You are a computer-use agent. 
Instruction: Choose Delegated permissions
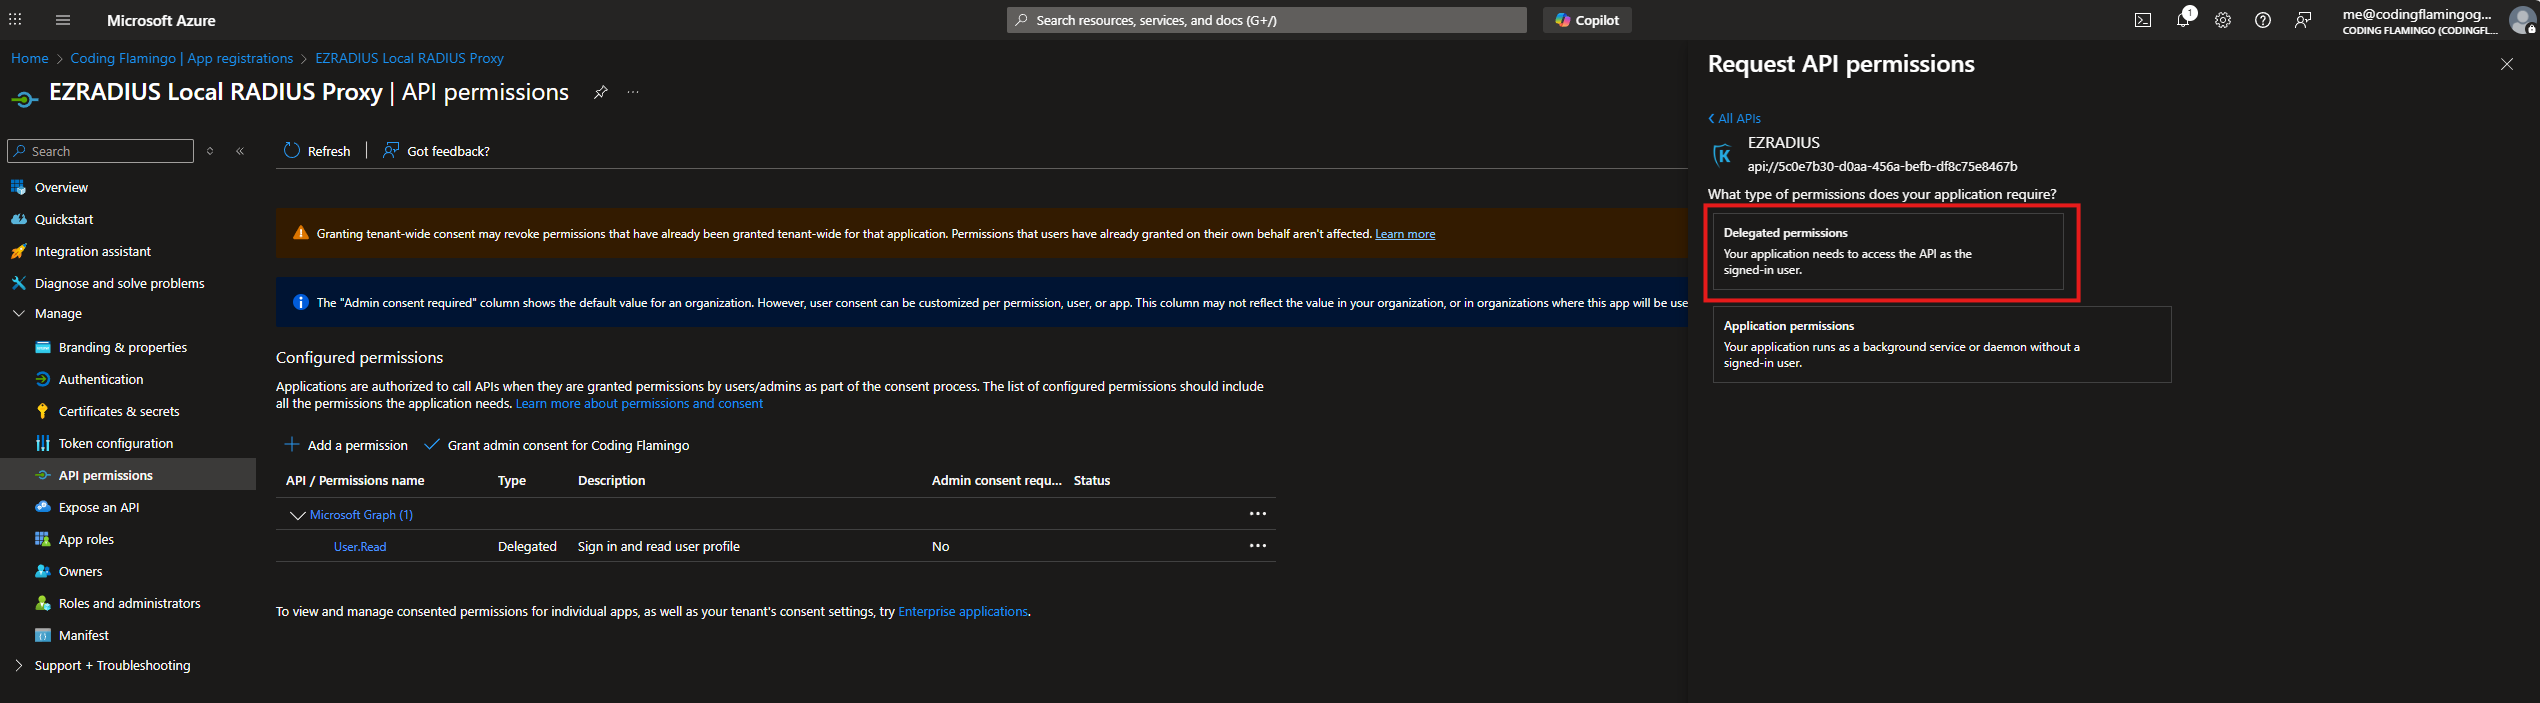click(1888, 251)
